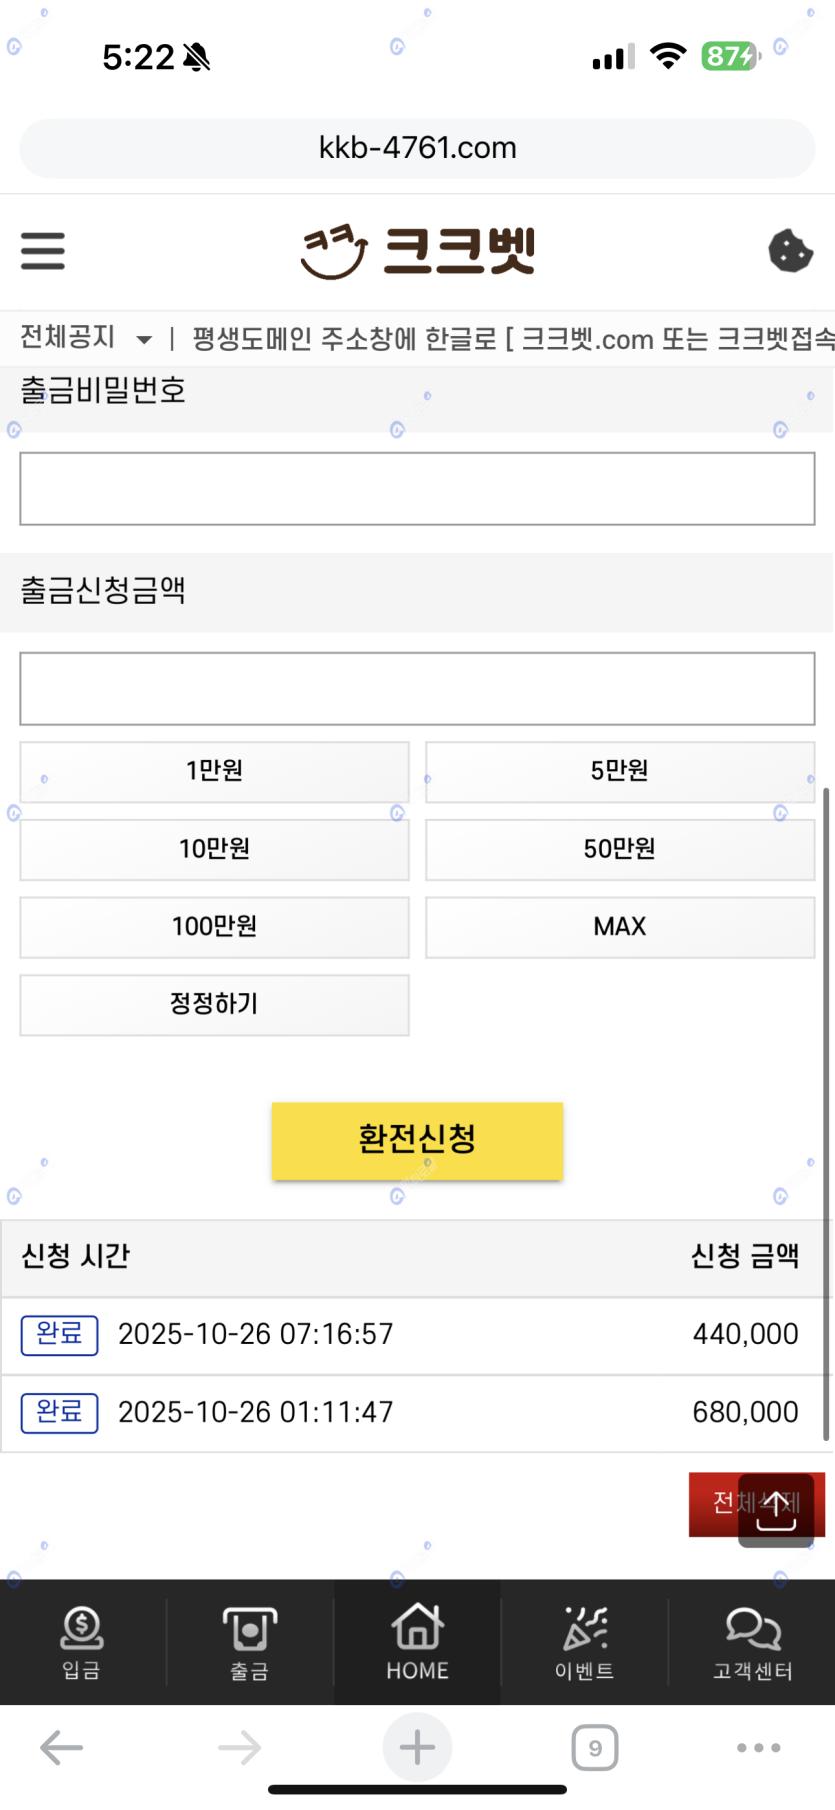Show the 9 open browser tabs

pyautogui.click(x=595, y=1748)
